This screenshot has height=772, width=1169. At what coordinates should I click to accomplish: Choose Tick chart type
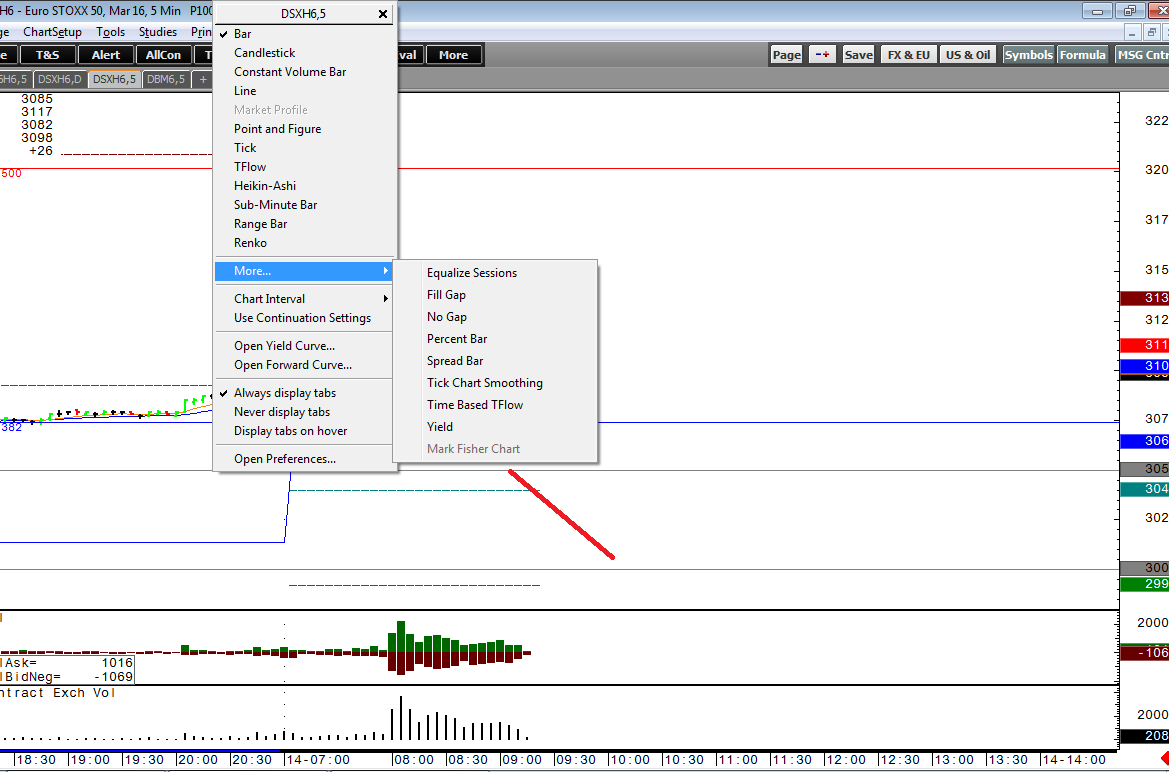coord(245,148)
